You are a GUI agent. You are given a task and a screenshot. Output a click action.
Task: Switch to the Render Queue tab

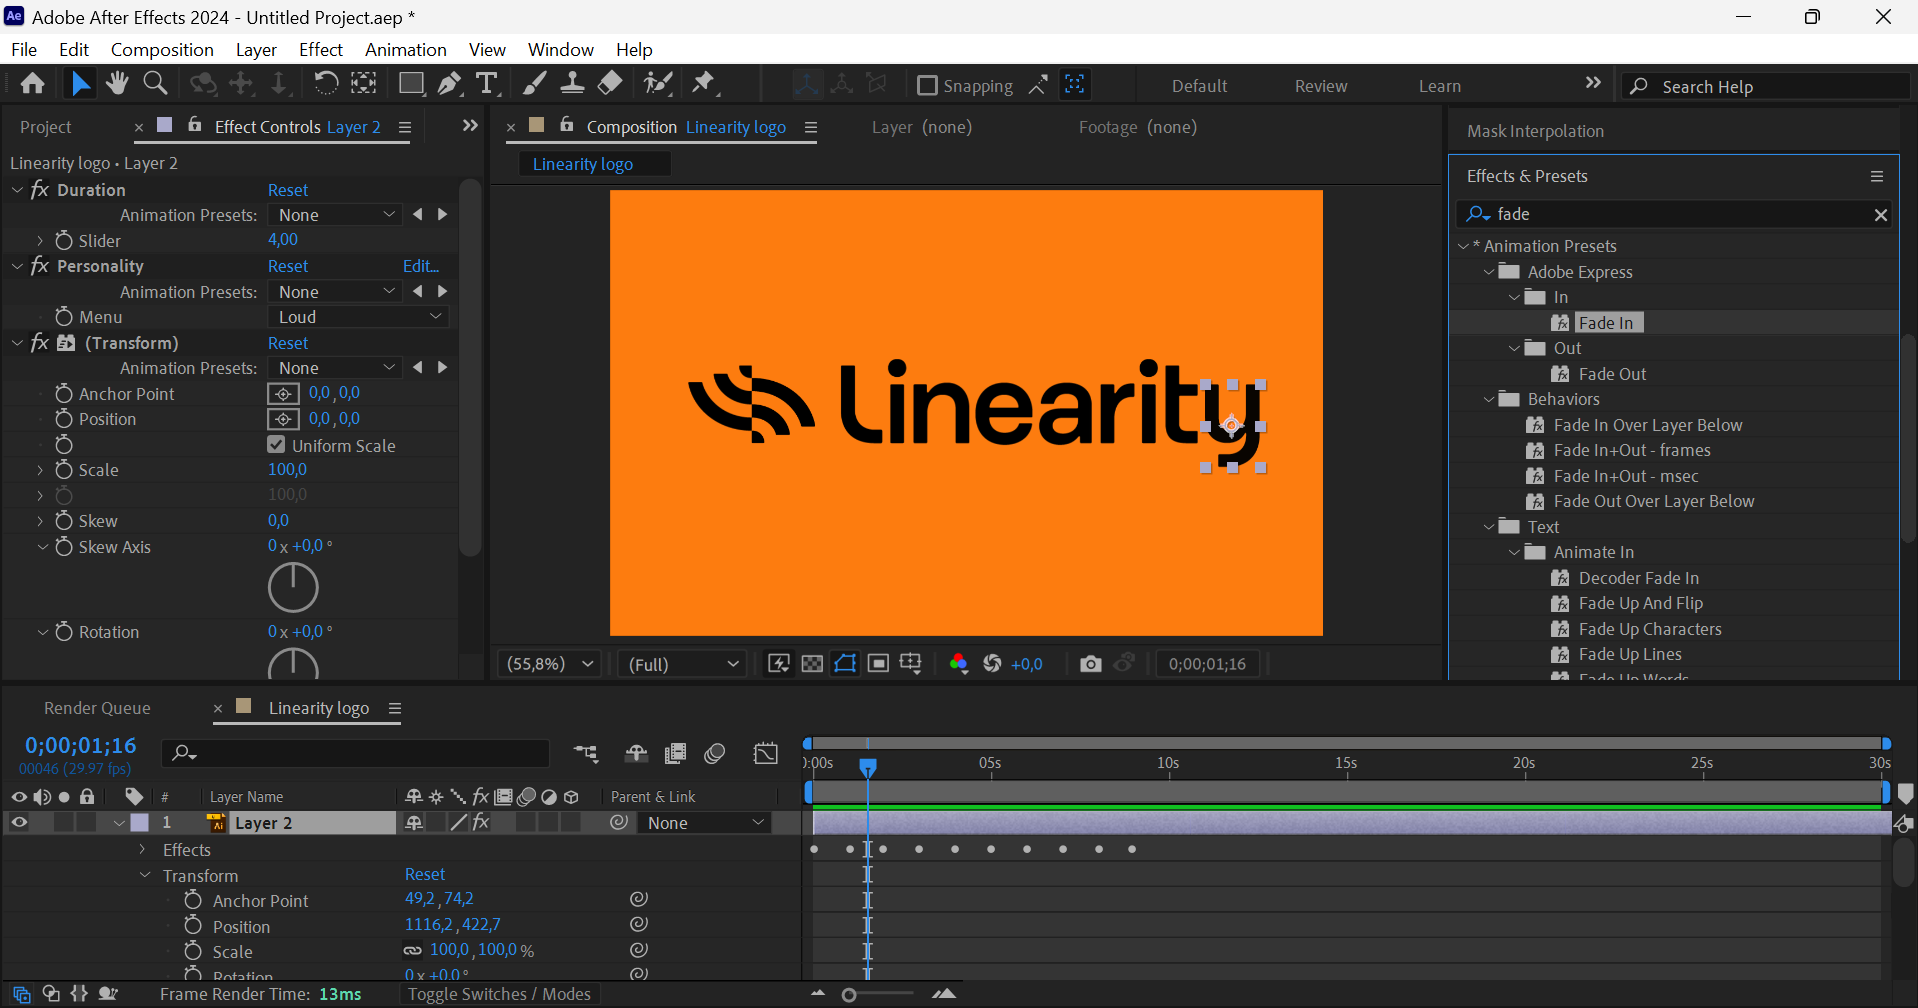pos(97,708)
